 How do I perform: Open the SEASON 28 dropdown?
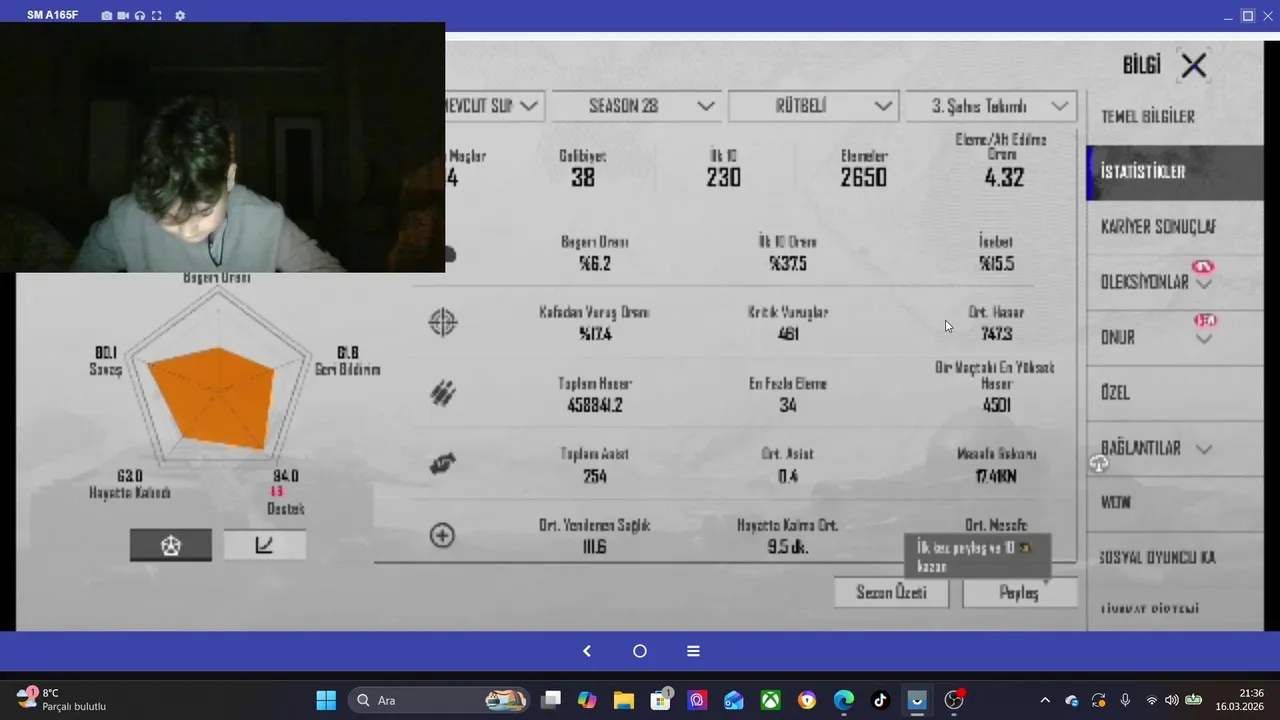pos(636,106)
